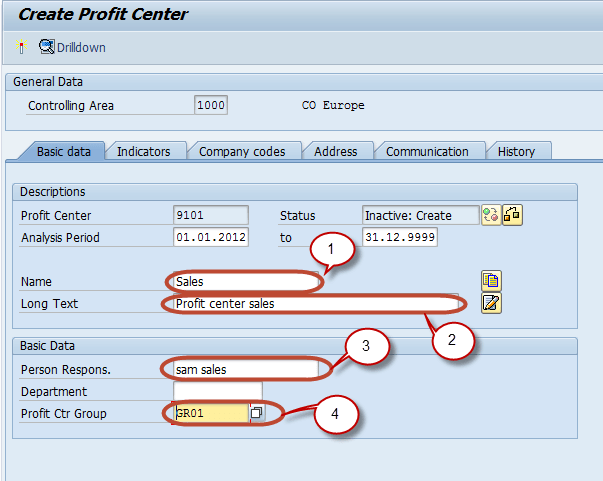
Task: Show the History tab
Action: tap(516, 151)
